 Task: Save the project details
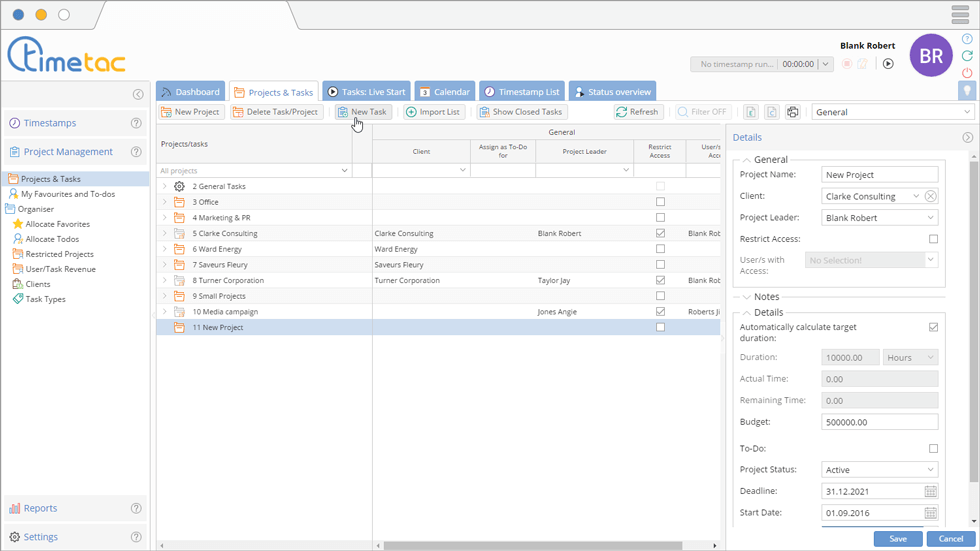pos(898,539)
